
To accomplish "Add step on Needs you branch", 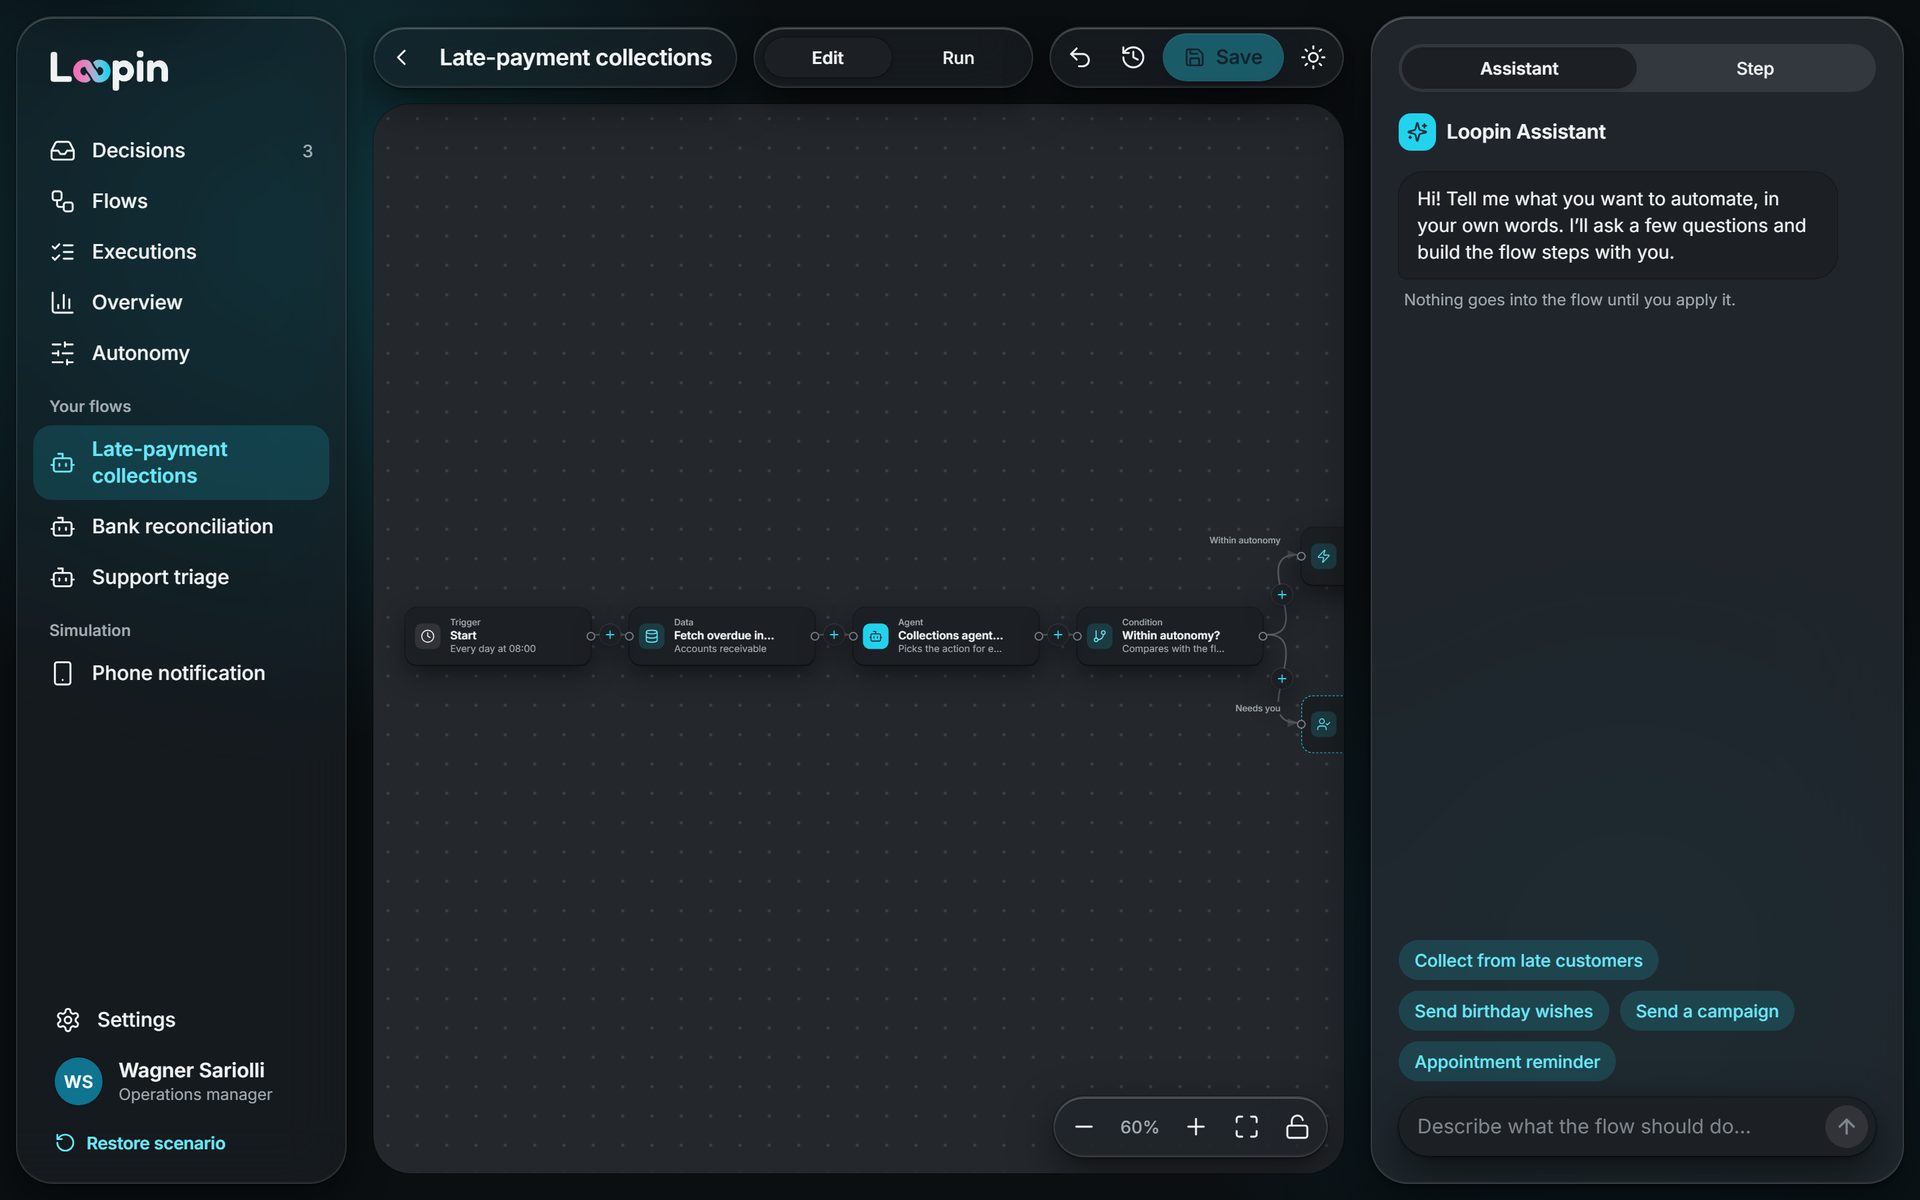I will 1282,679.
